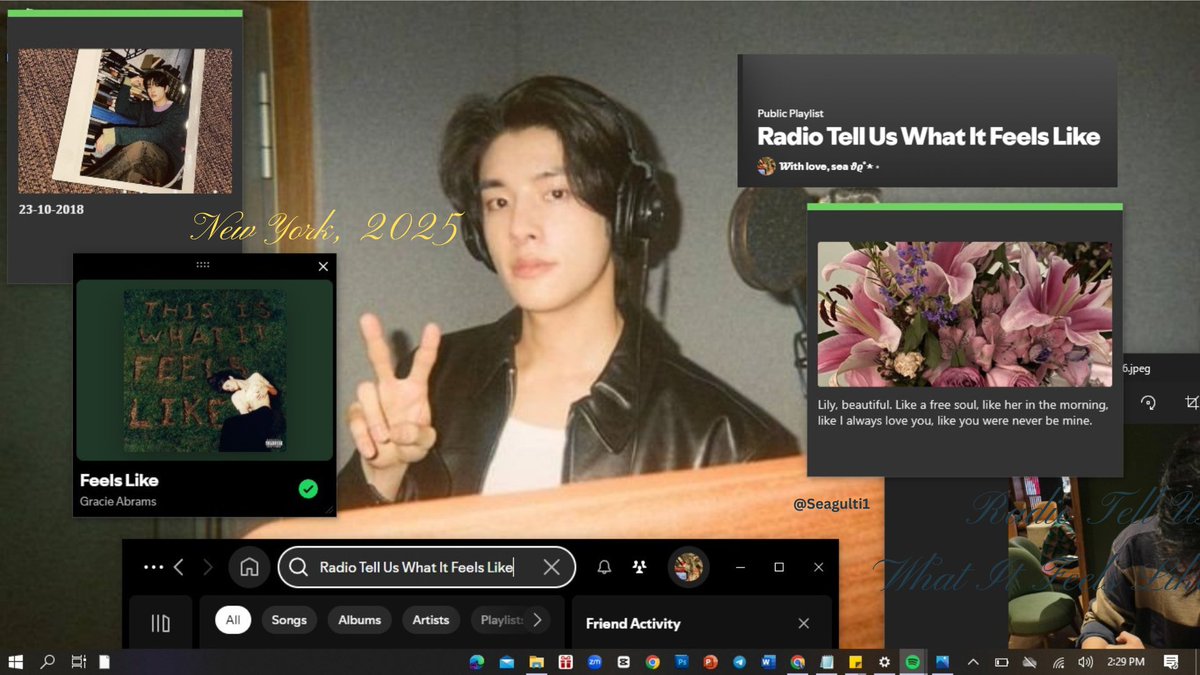This screenshot has height=675, width=1200.
Task: Select the Artists filter chip
Action: coord(431,620)
